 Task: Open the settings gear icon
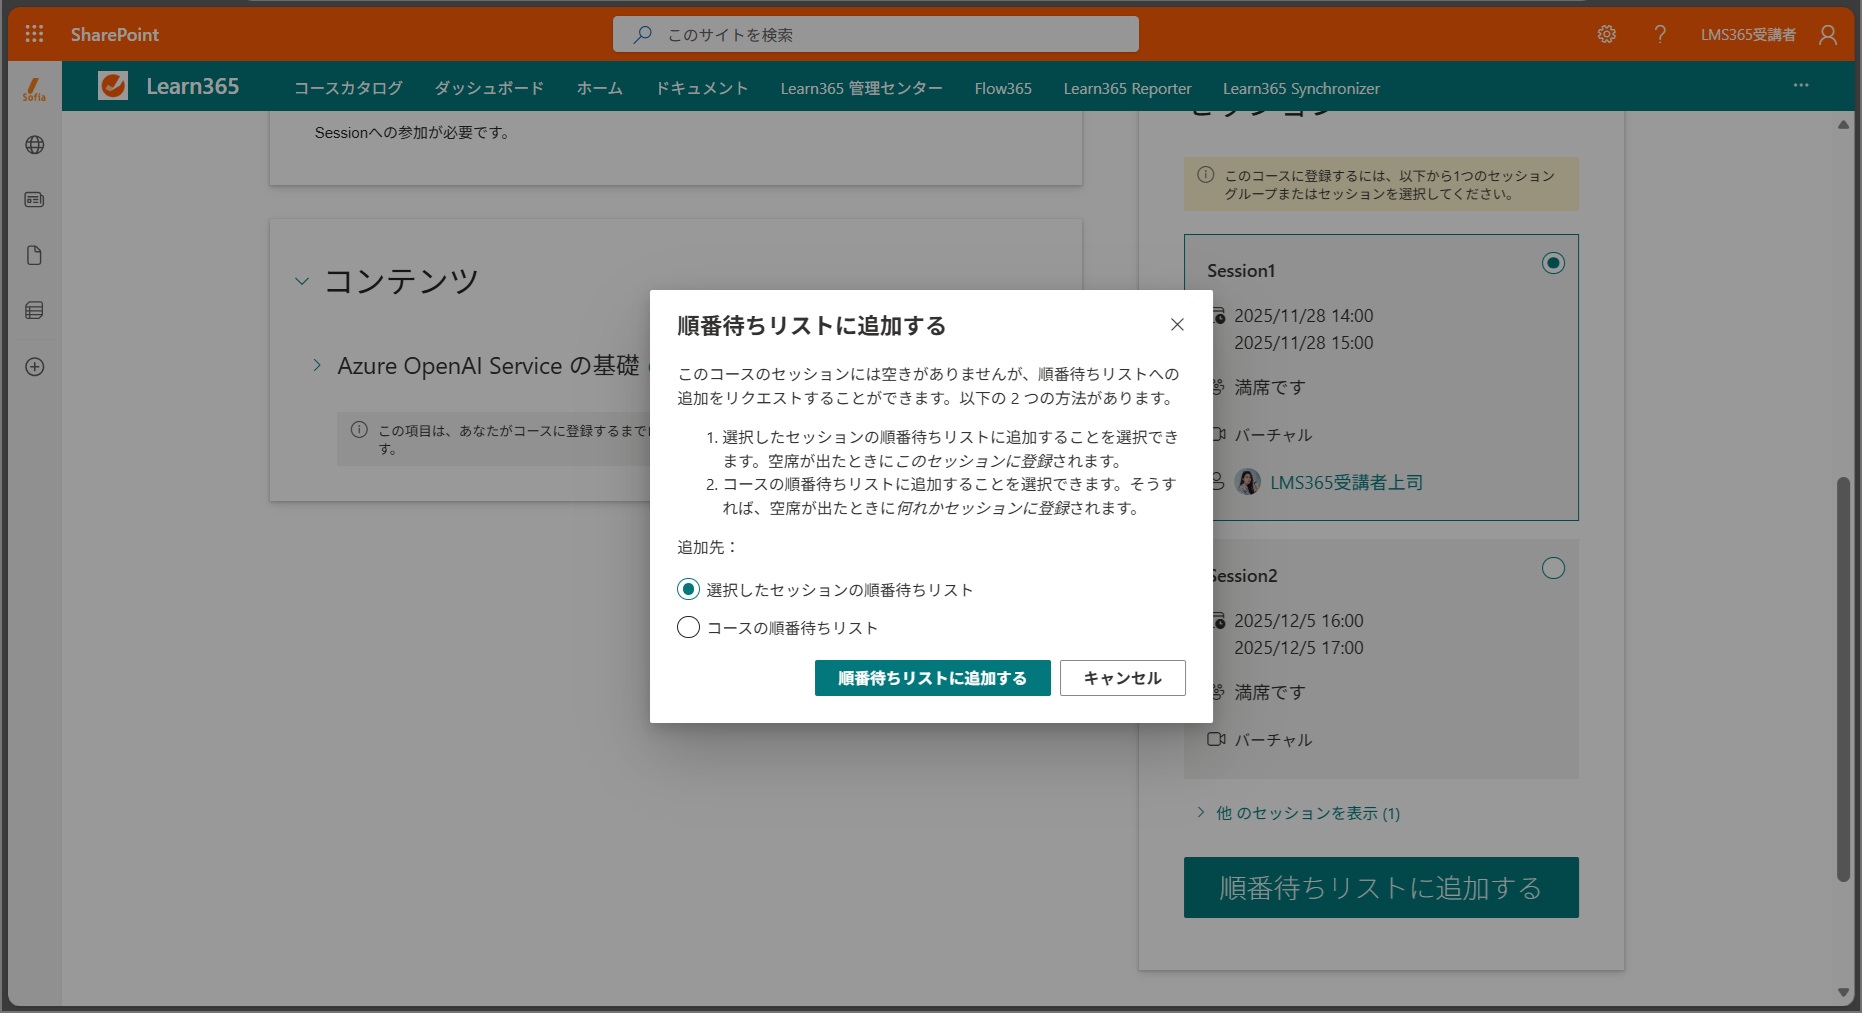coord(1606,34)
